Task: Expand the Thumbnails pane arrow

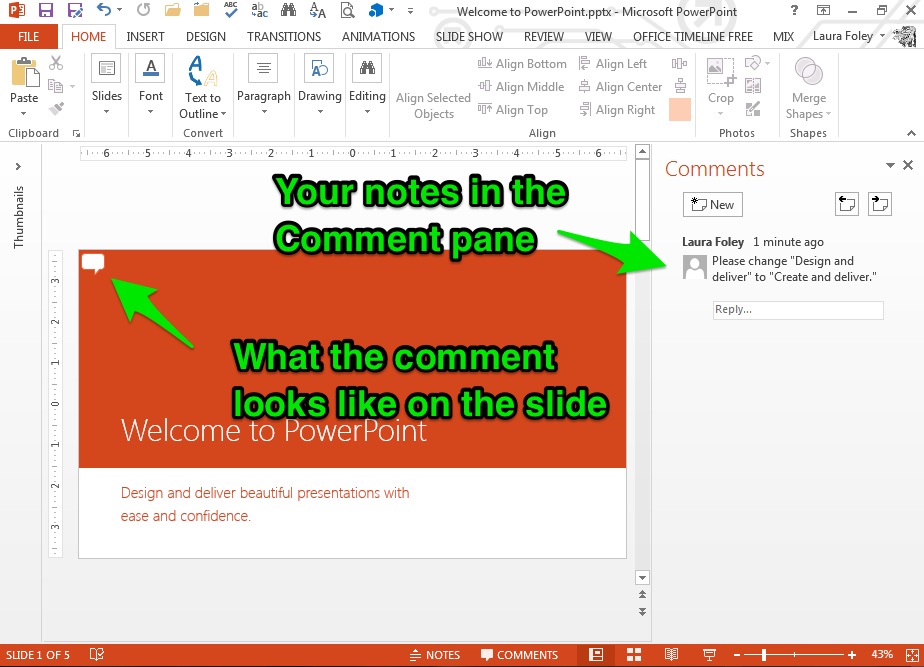Action: tap(18, 166)
